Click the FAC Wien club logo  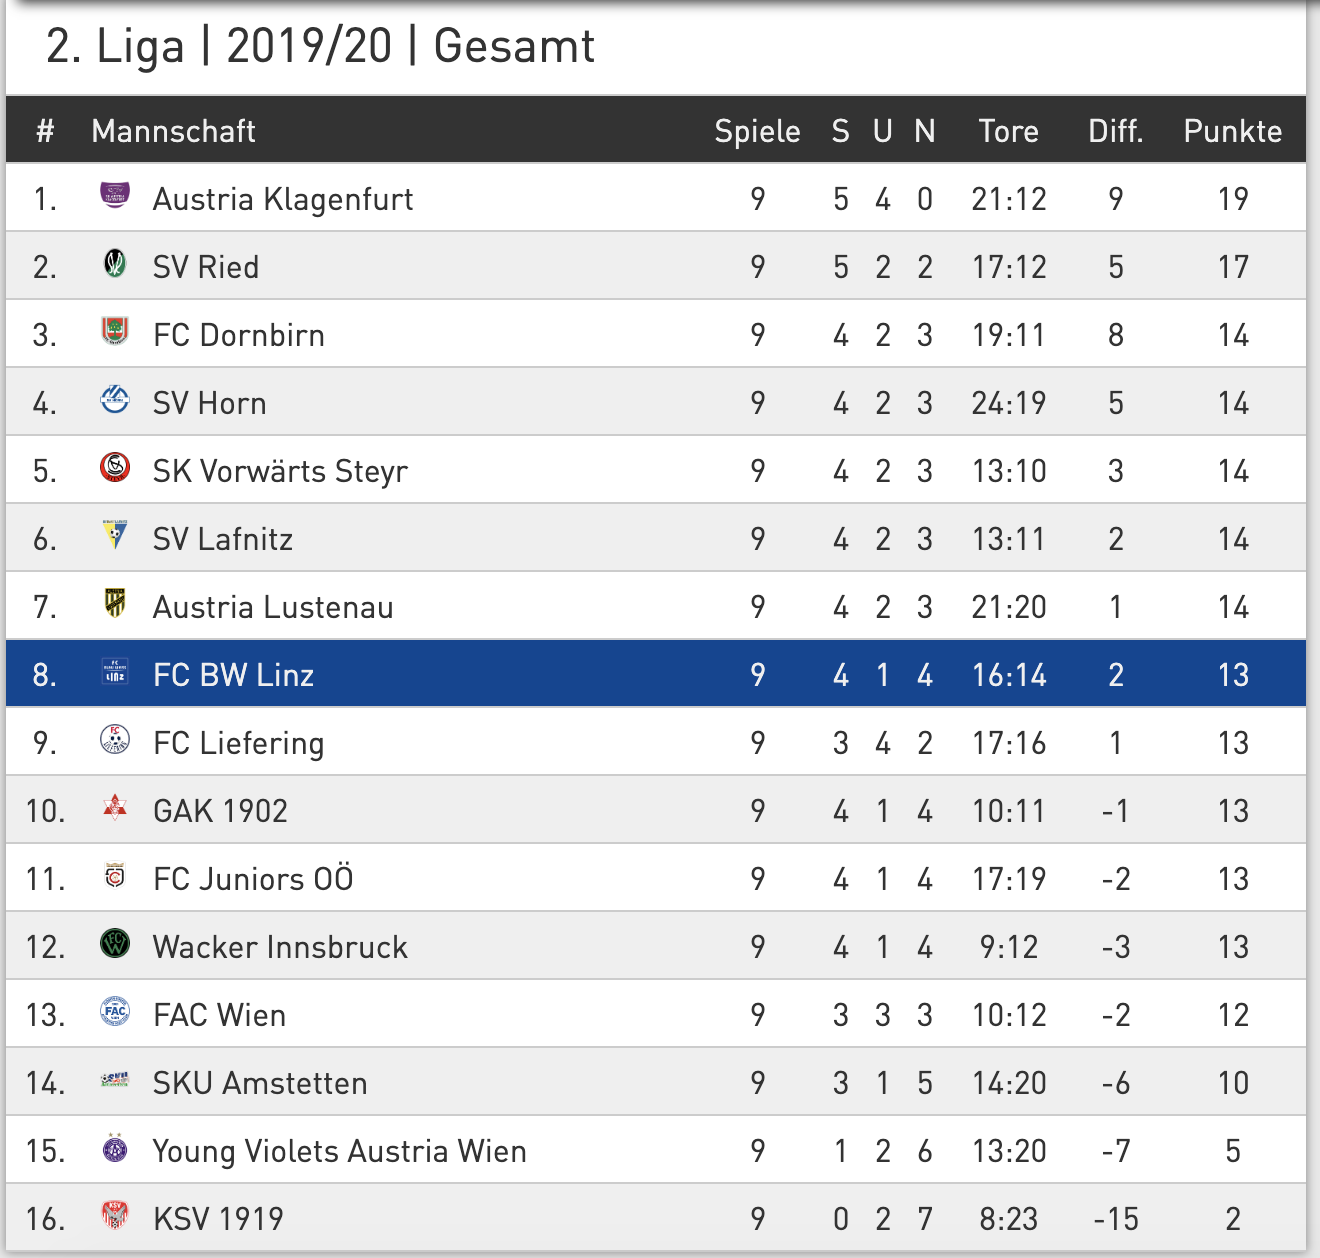(115, 1011)
